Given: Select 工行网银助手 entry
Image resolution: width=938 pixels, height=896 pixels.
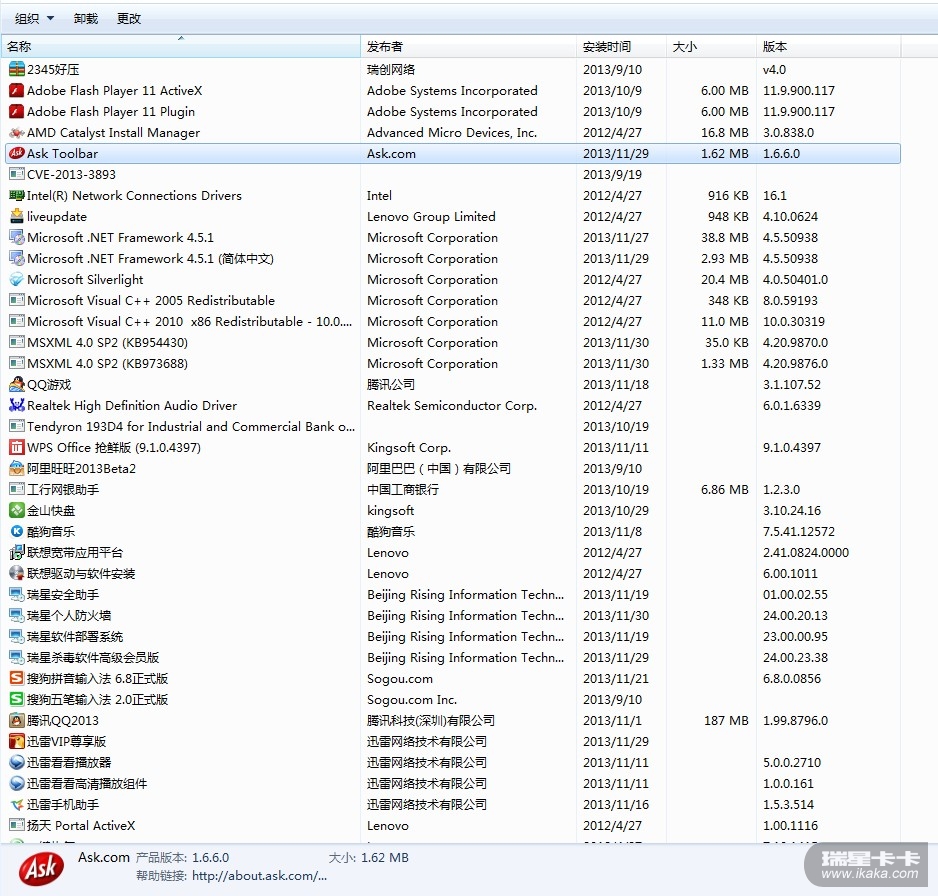Looking at the screenshot, I should (452, 489).
